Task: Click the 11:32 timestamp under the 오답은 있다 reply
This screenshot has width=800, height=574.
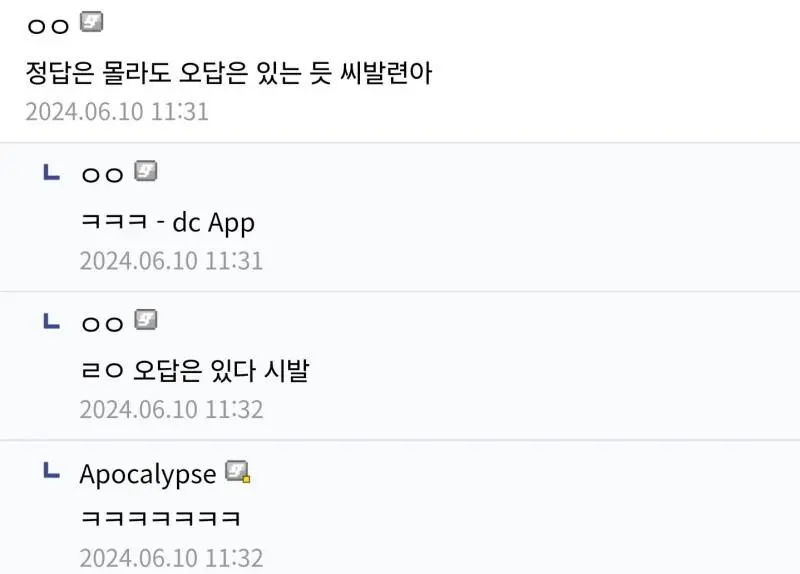Action: pos(171,410)
